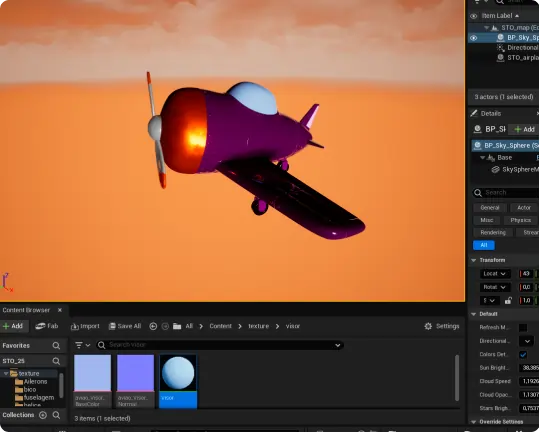The image size is (540, 432).
Task: Click the Import asset button
Action: click(85, 326)
